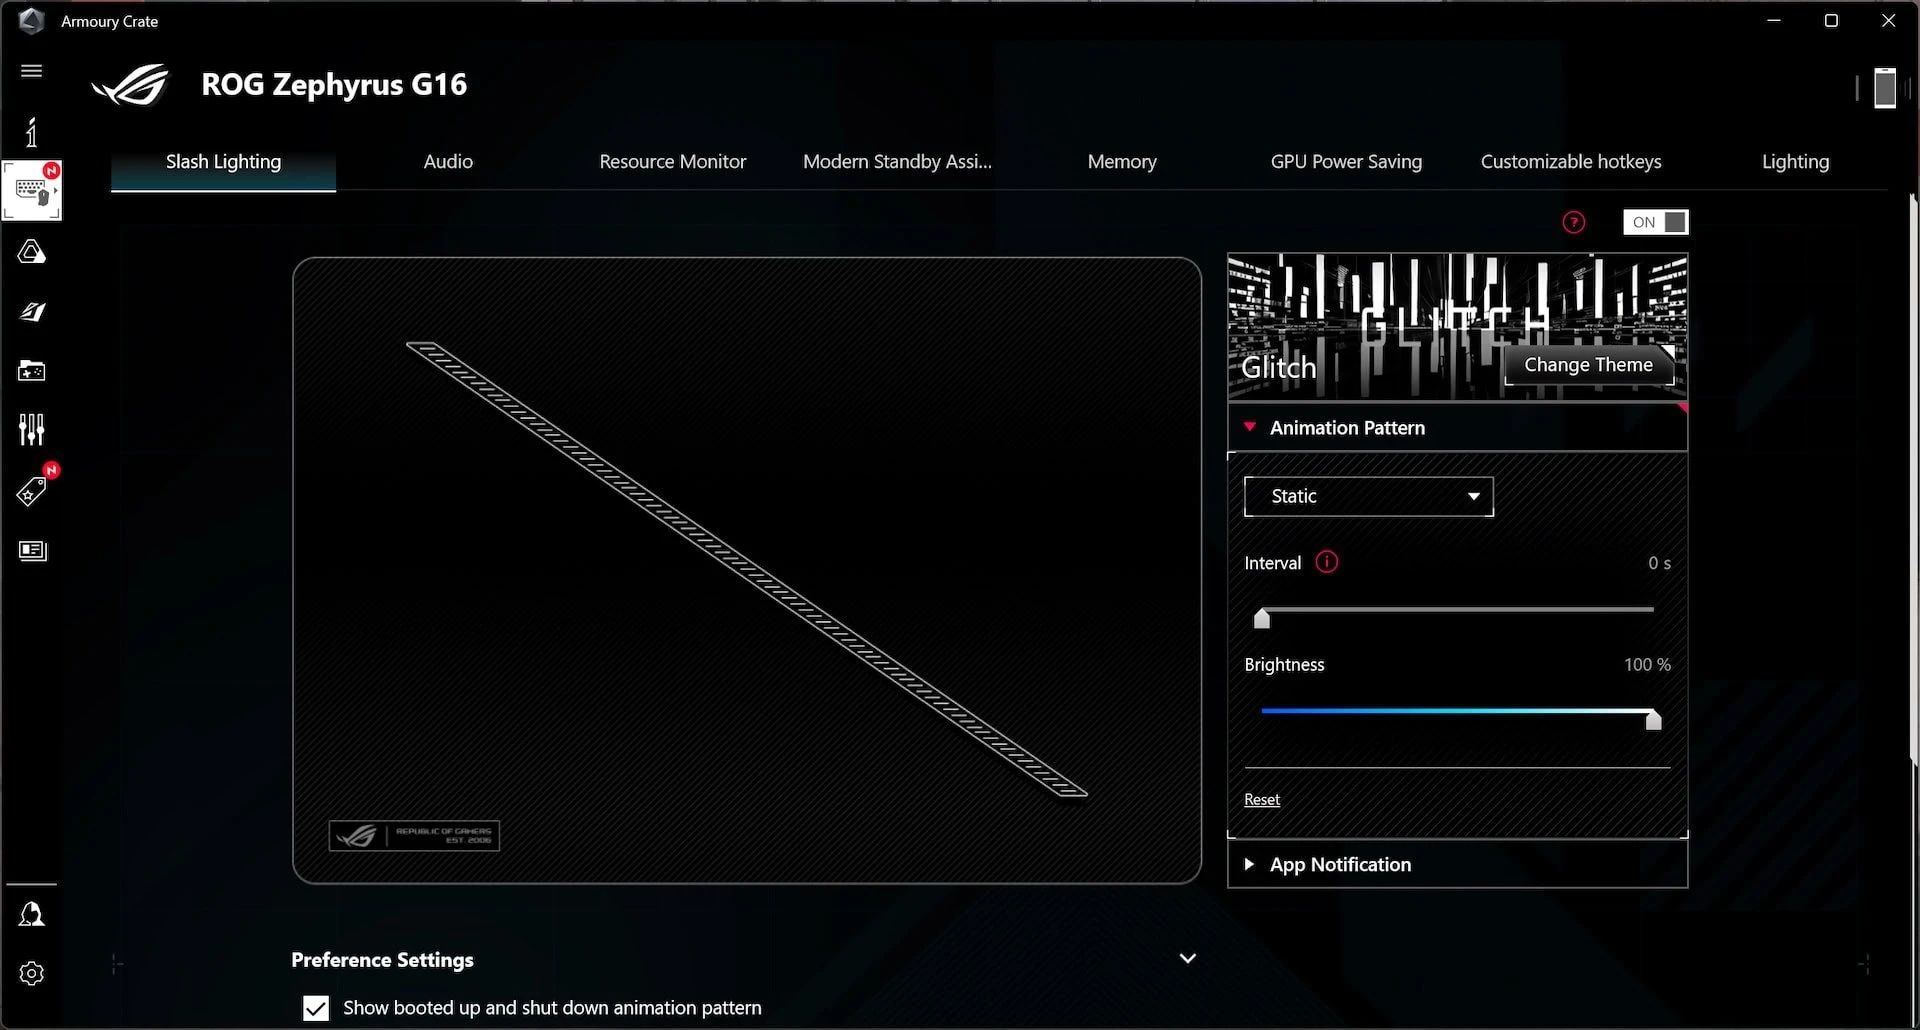The image size is (1920, 1030).
Task: Open Game Library folder icon
Action: tap(31, 371)
